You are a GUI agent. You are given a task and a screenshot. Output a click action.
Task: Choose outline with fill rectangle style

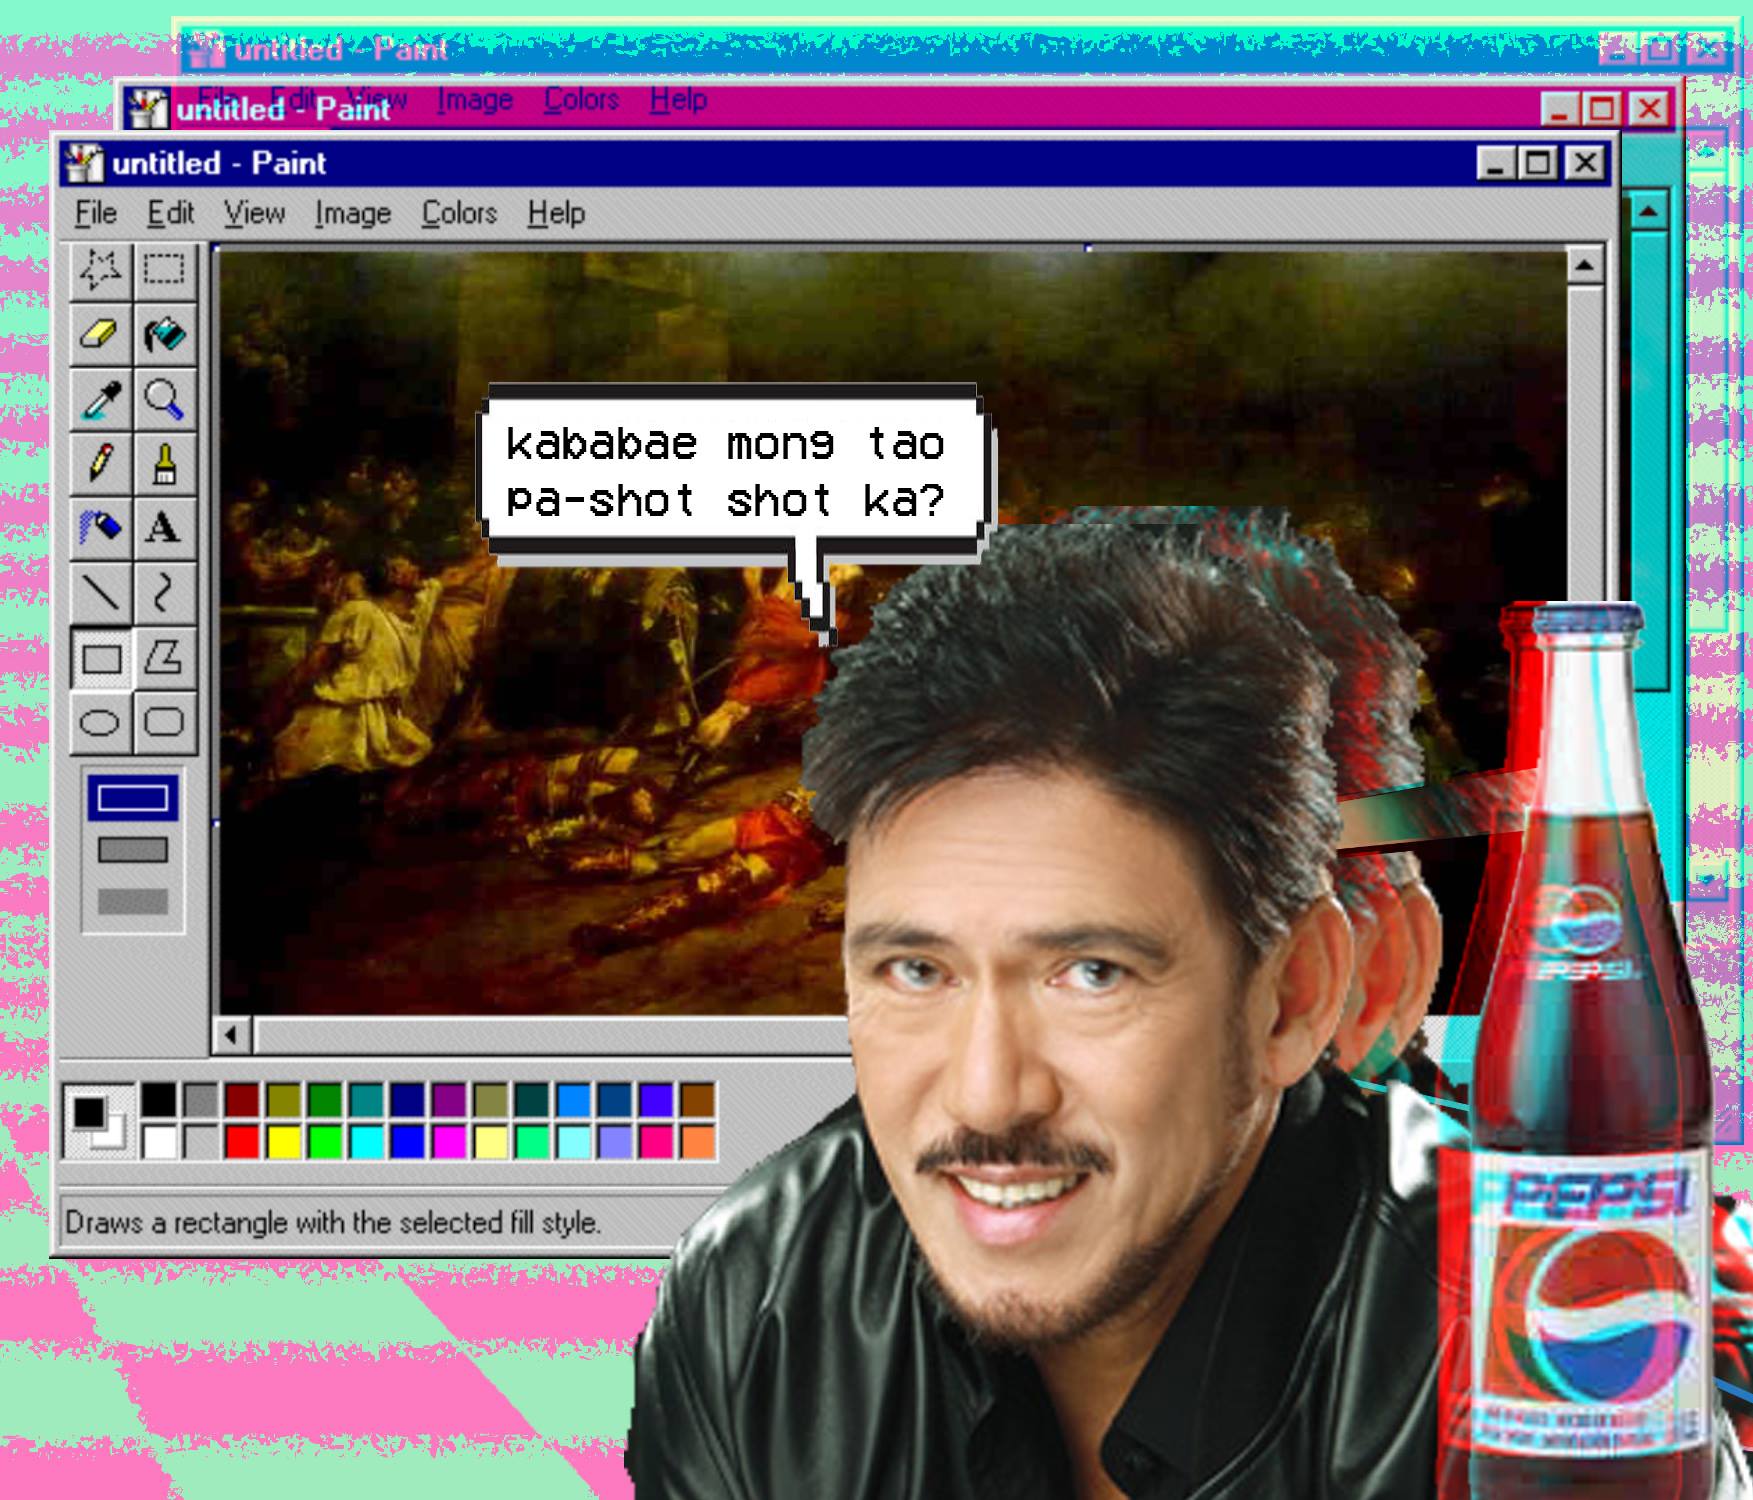pos(133,850)
